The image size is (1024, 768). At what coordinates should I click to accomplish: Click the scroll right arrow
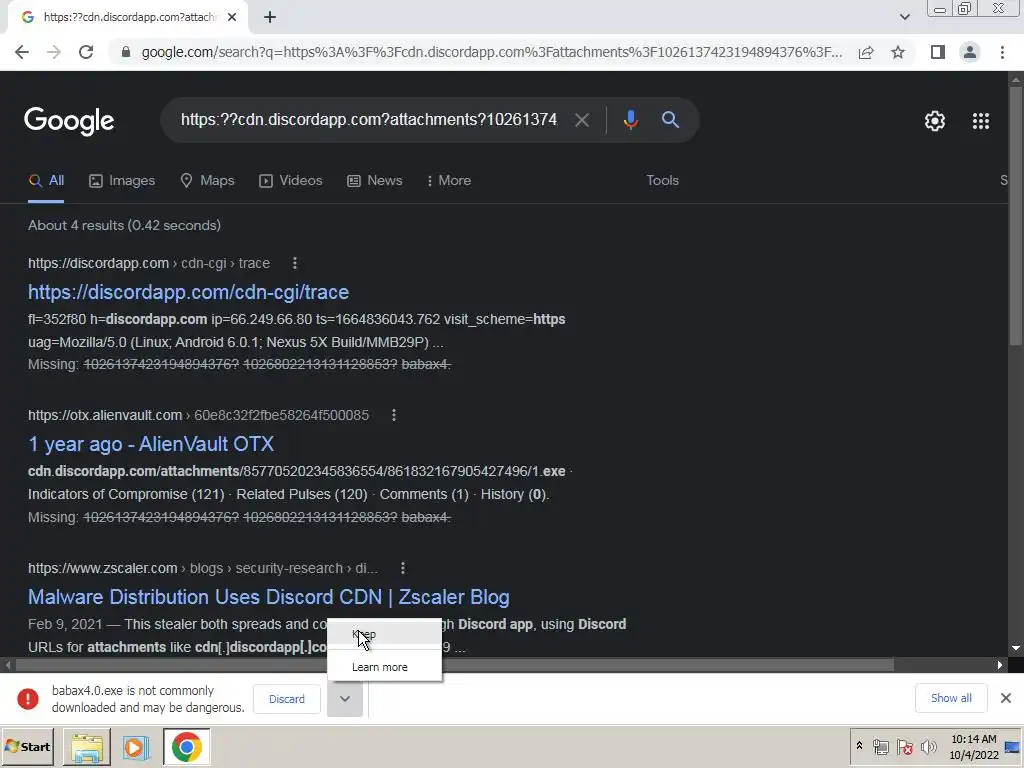tap(1000, 665)
